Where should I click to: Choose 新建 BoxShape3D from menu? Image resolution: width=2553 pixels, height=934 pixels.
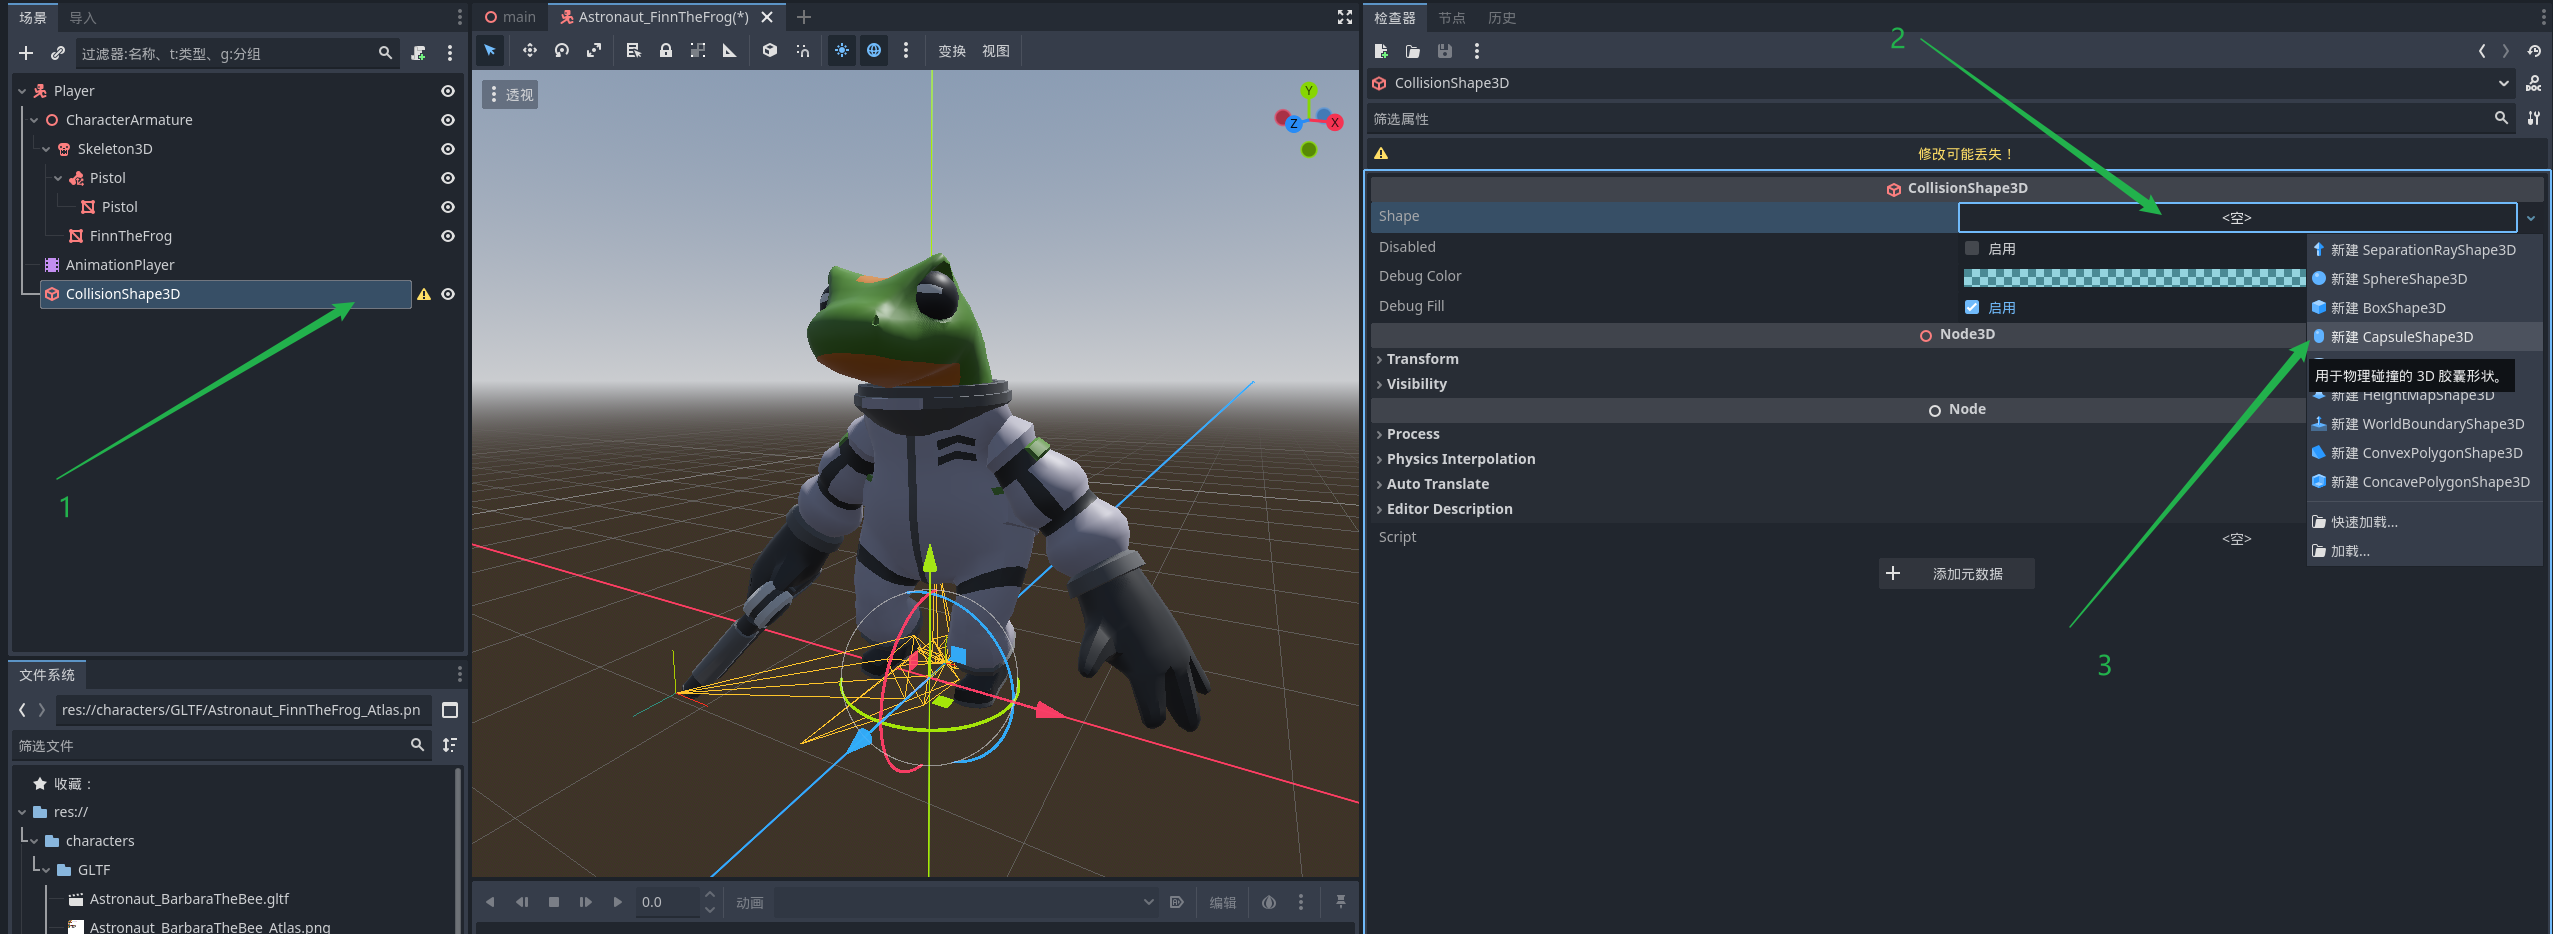tap(2424, 308)
